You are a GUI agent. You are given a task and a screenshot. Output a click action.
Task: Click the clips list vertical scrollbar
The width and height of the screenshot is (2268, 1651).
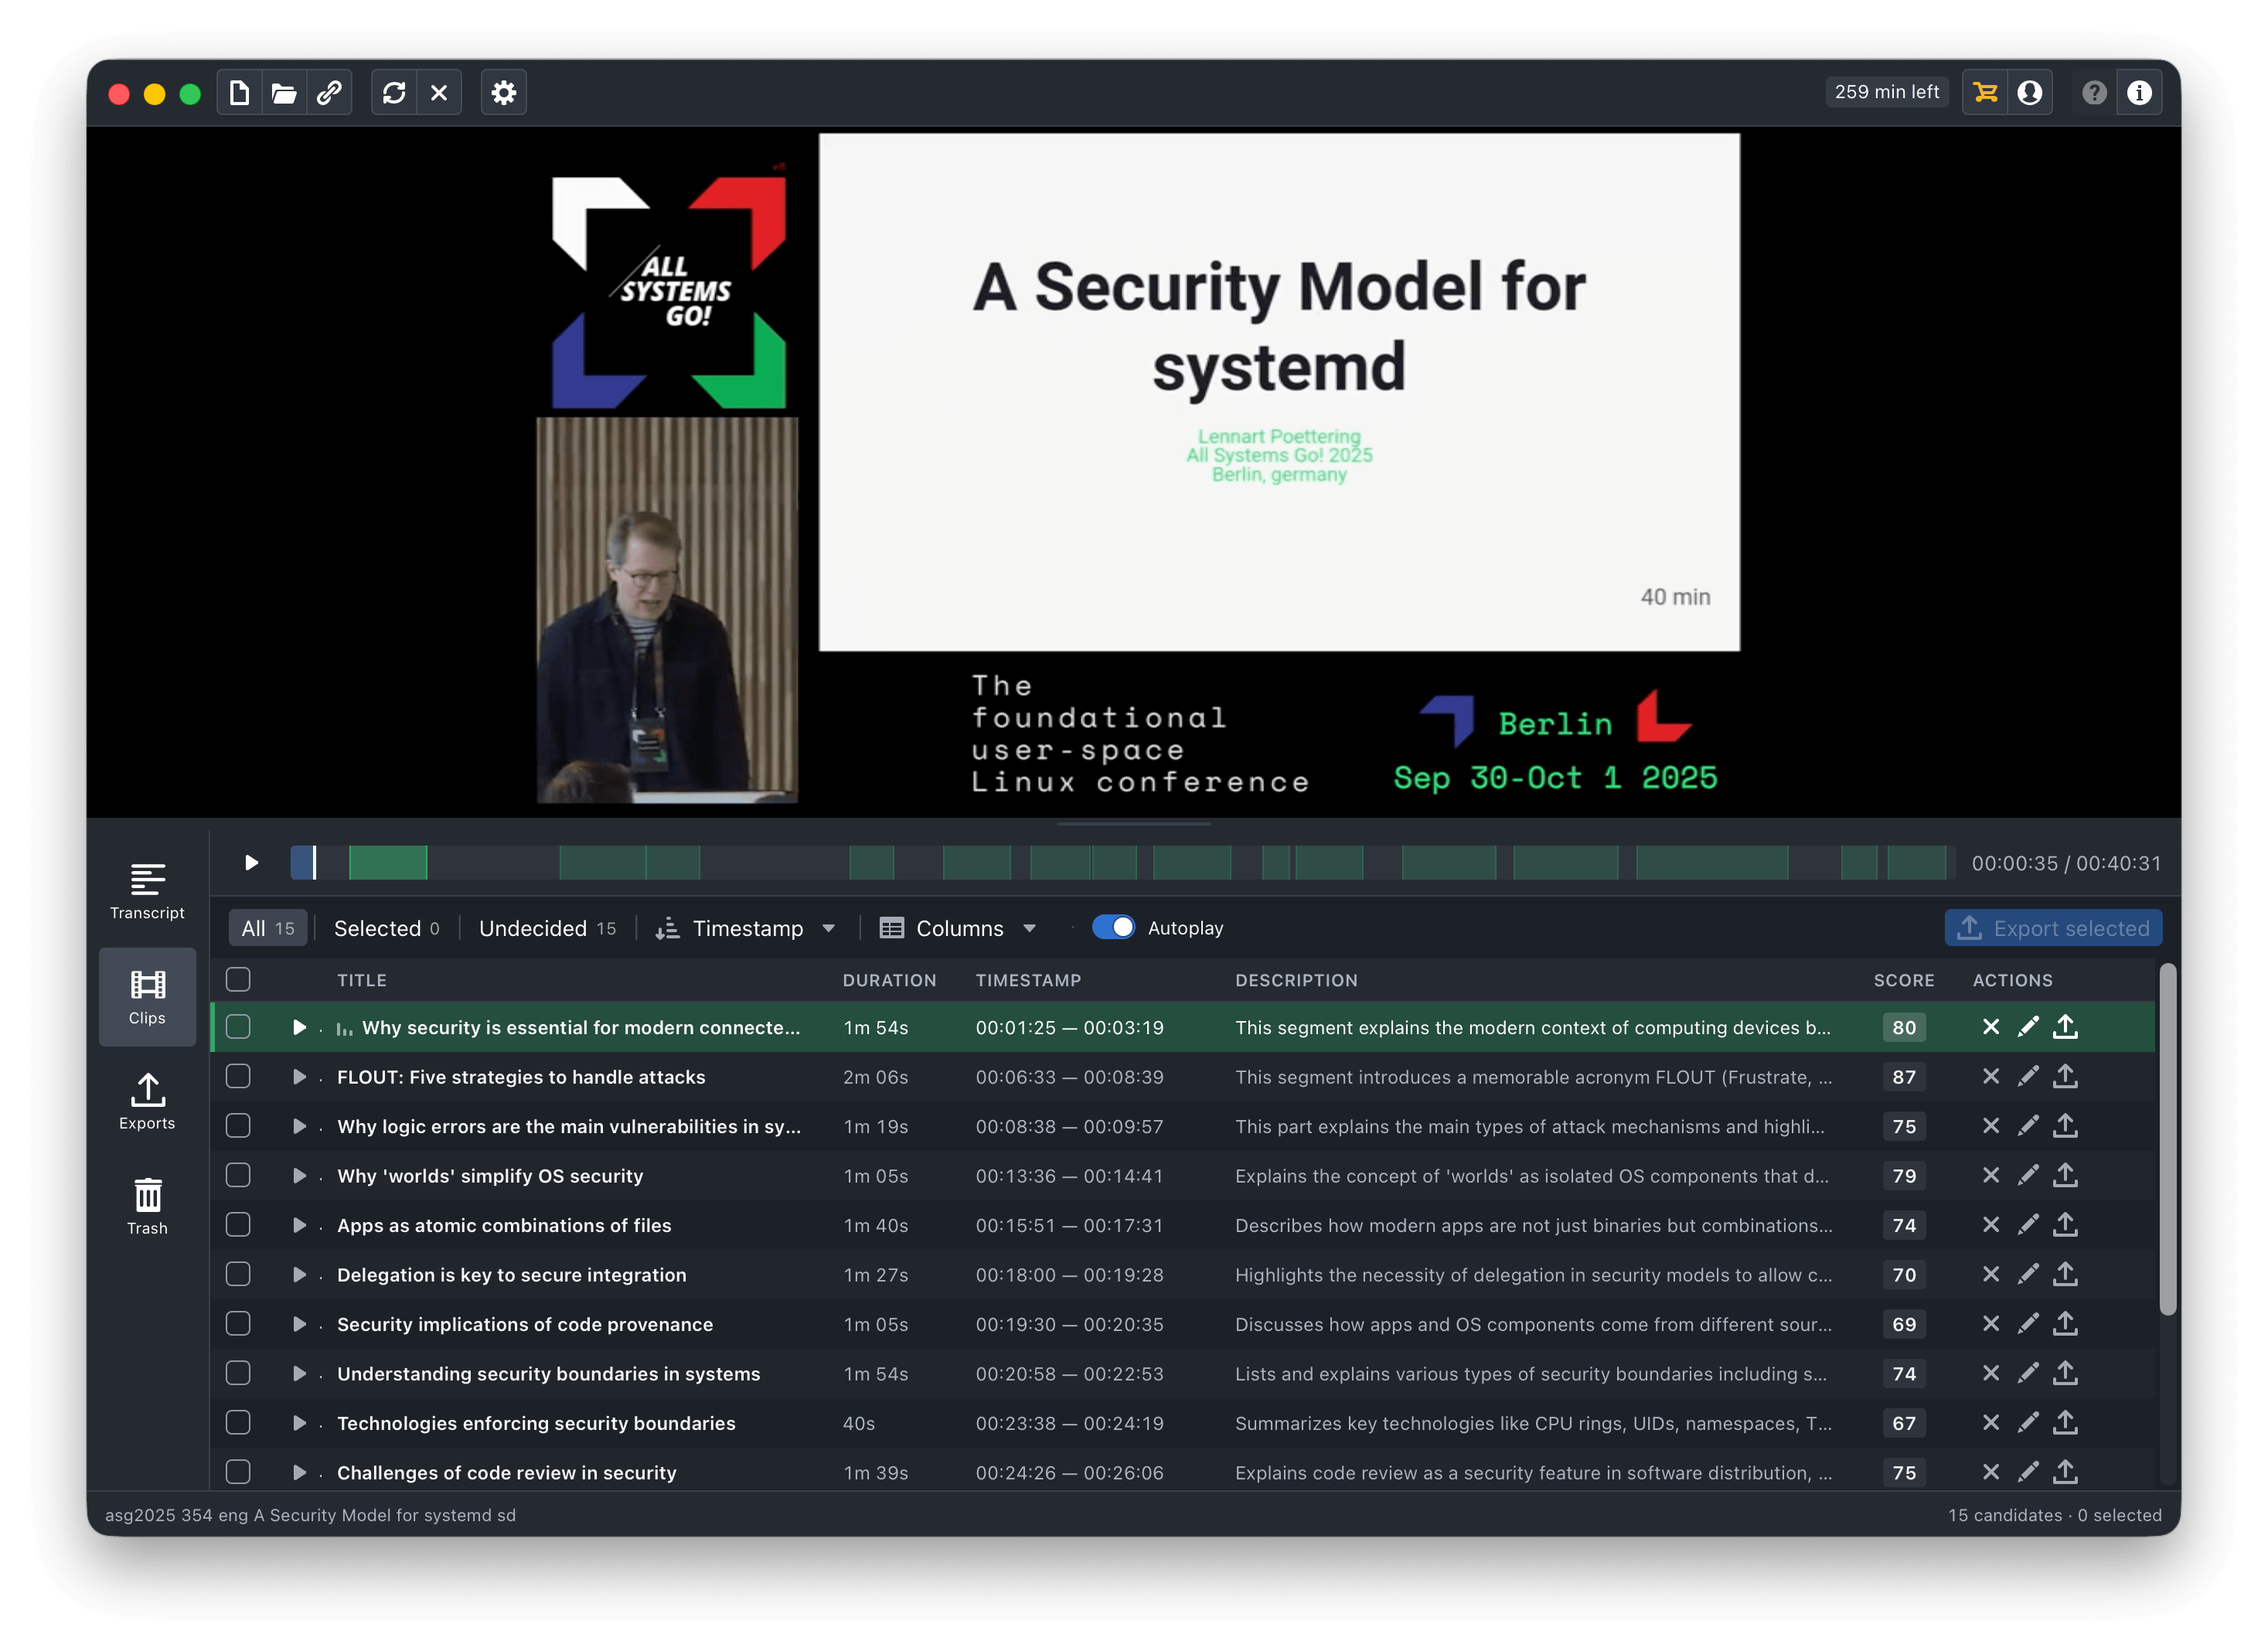click(2167, 1140)
